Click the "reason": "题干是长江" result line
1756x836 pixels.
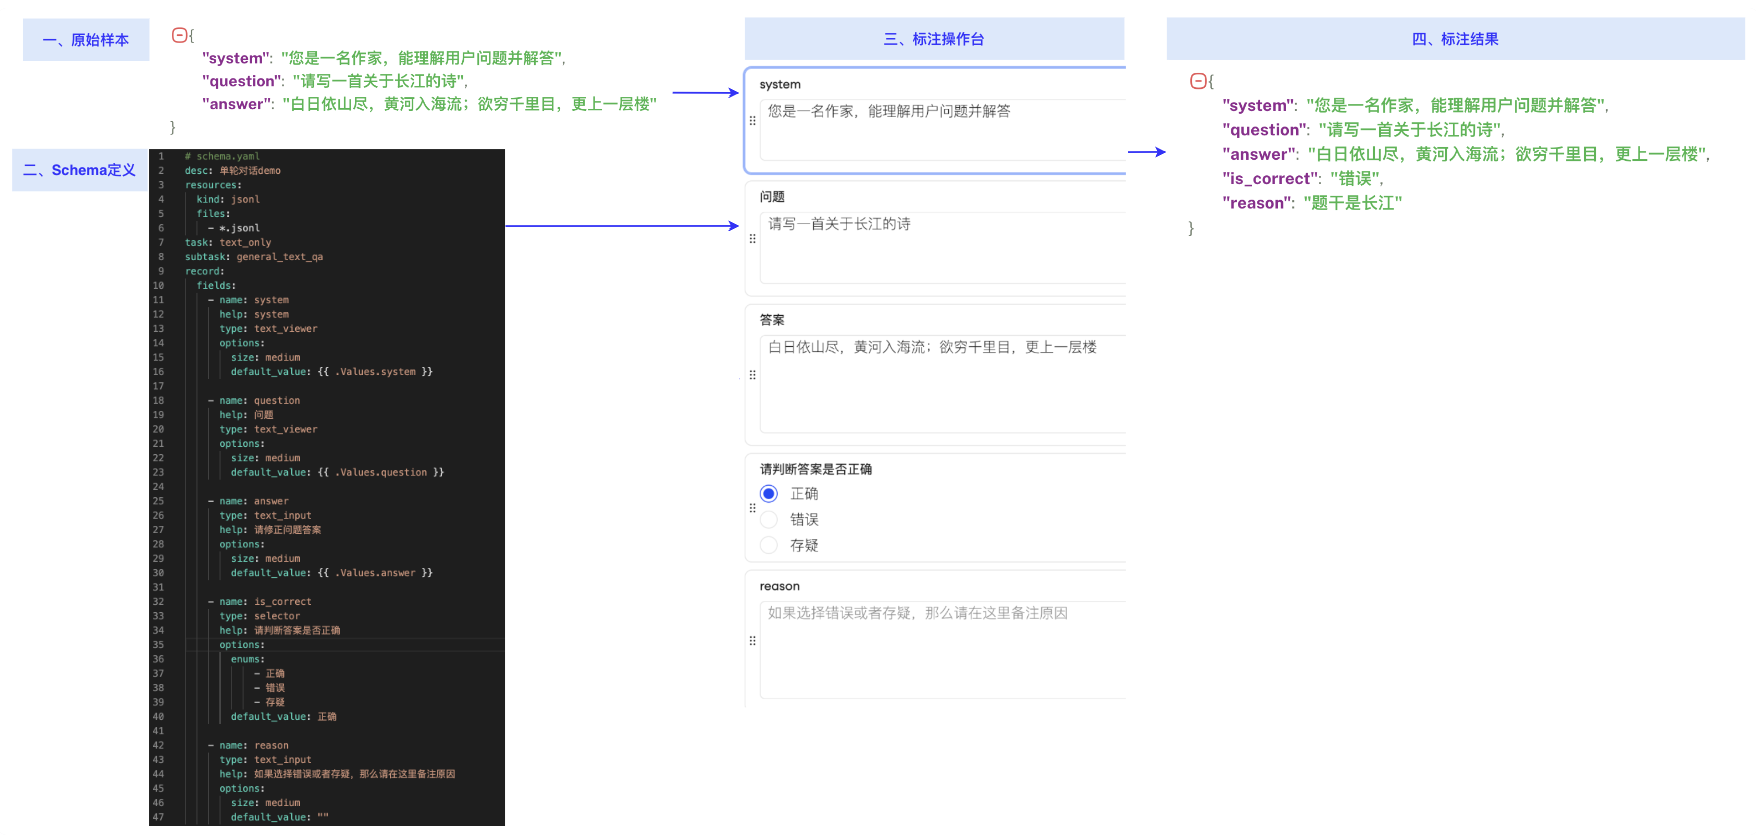1312,203
